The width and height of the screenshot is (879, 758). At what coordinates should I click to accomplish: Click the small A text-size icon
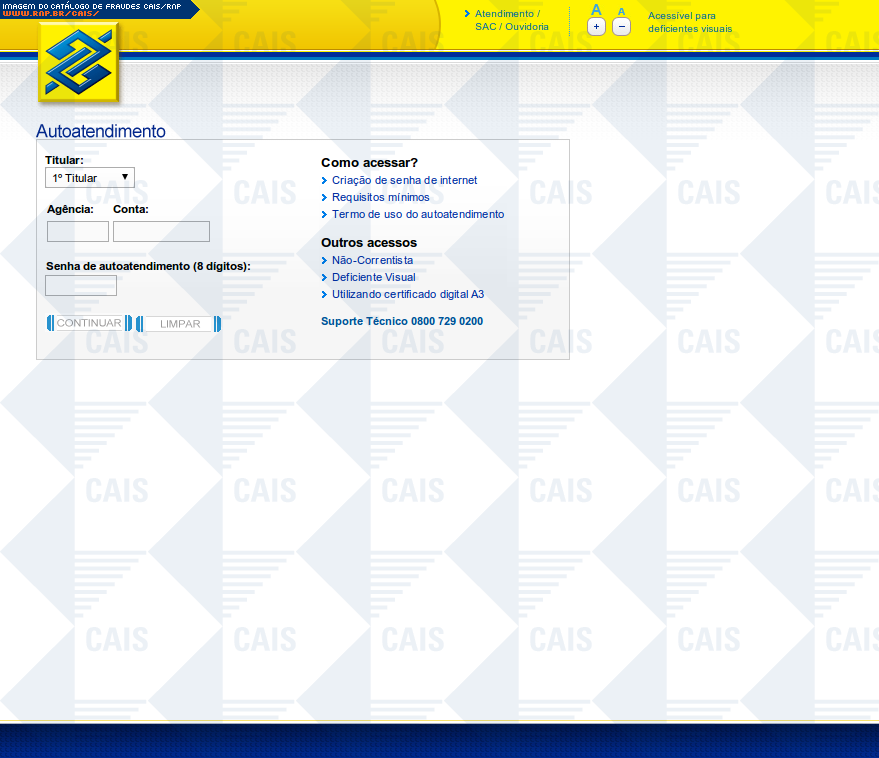[x=621, y=11]
